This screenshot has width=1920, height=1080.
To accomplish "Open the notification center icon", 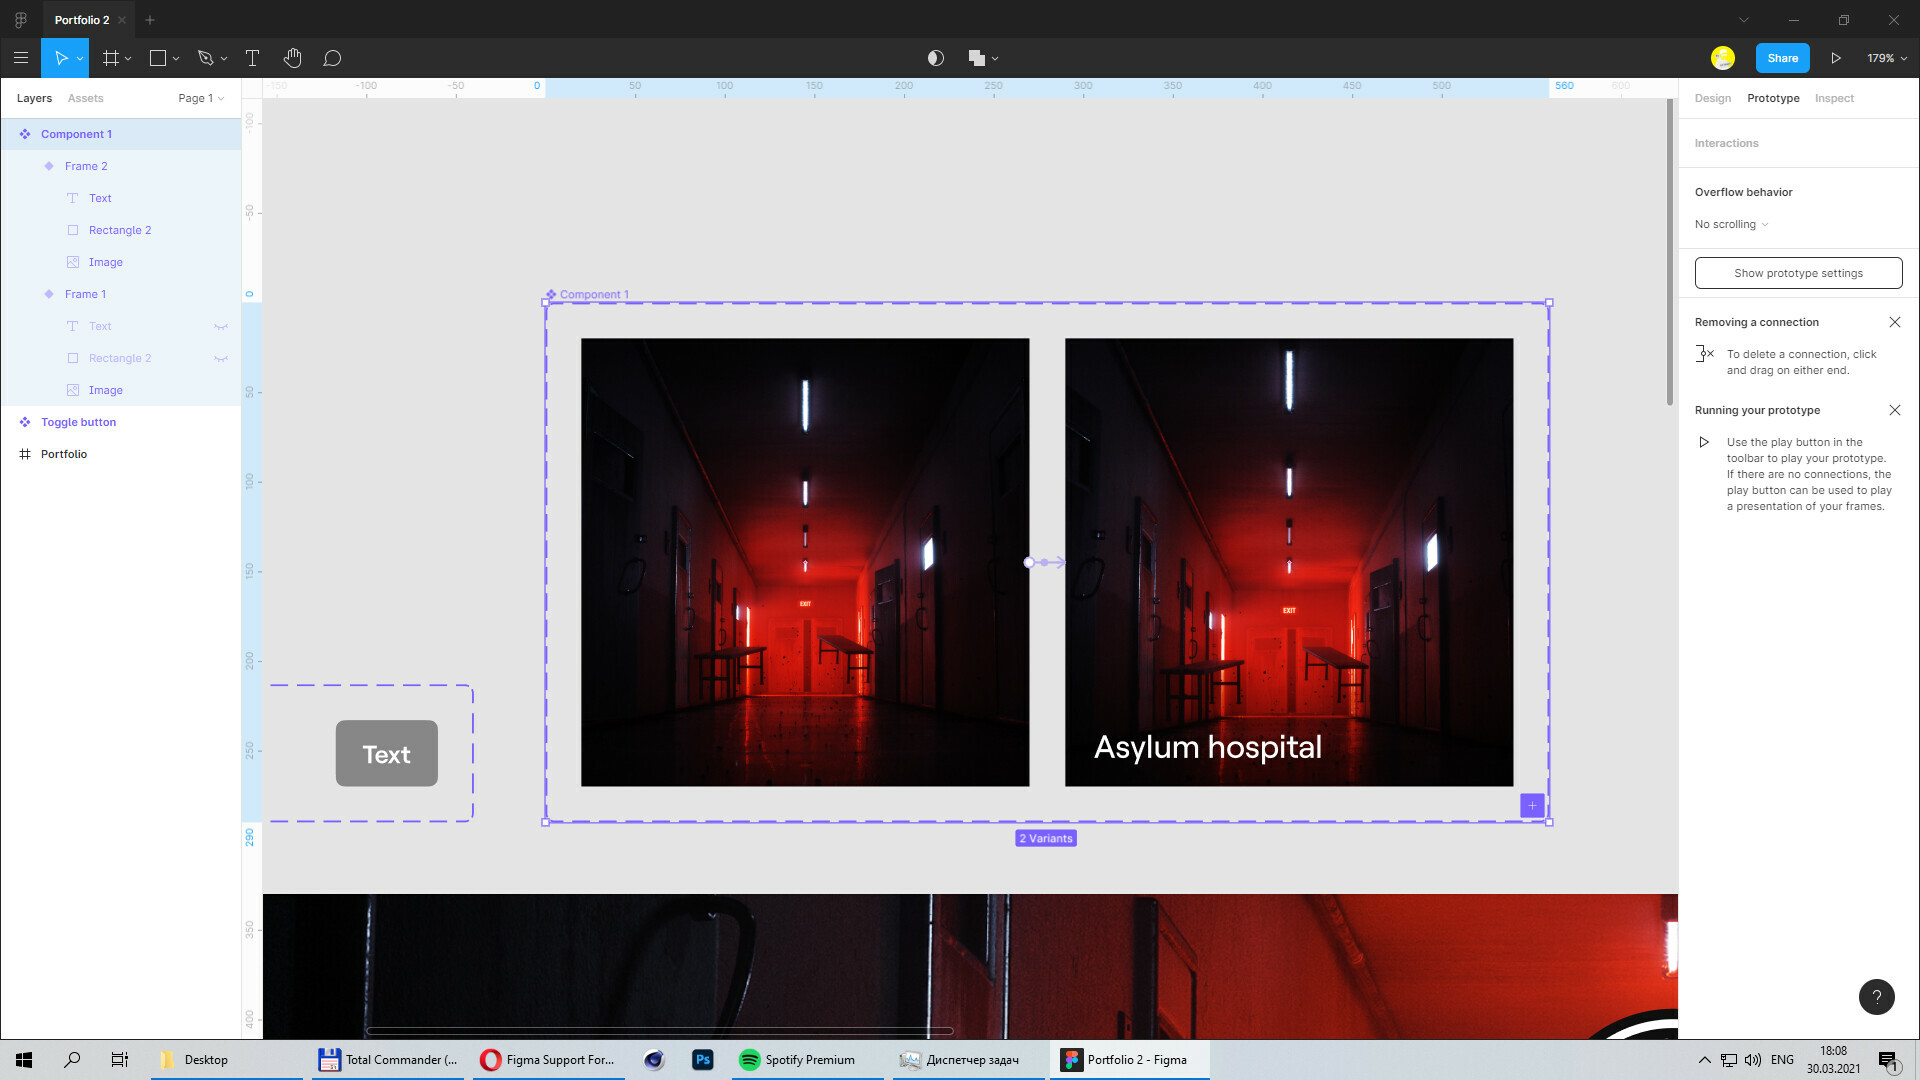I will (x=1888, y=1060).
